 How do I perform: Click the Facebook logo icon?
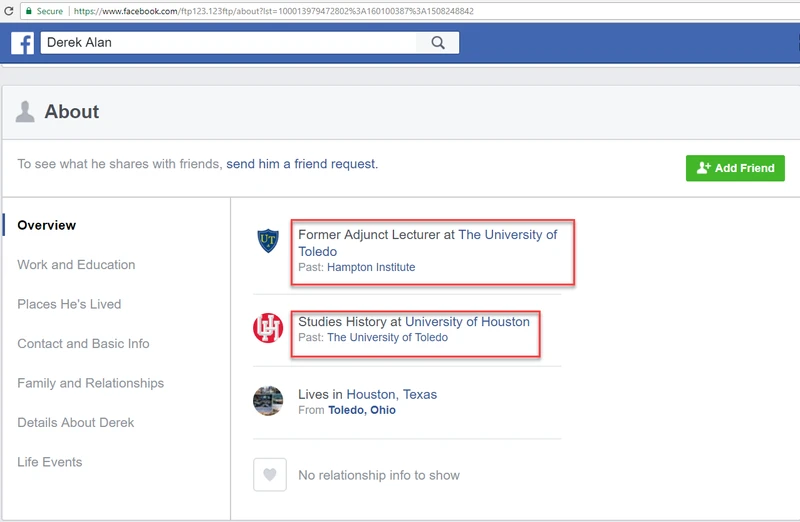click(22, 43)
